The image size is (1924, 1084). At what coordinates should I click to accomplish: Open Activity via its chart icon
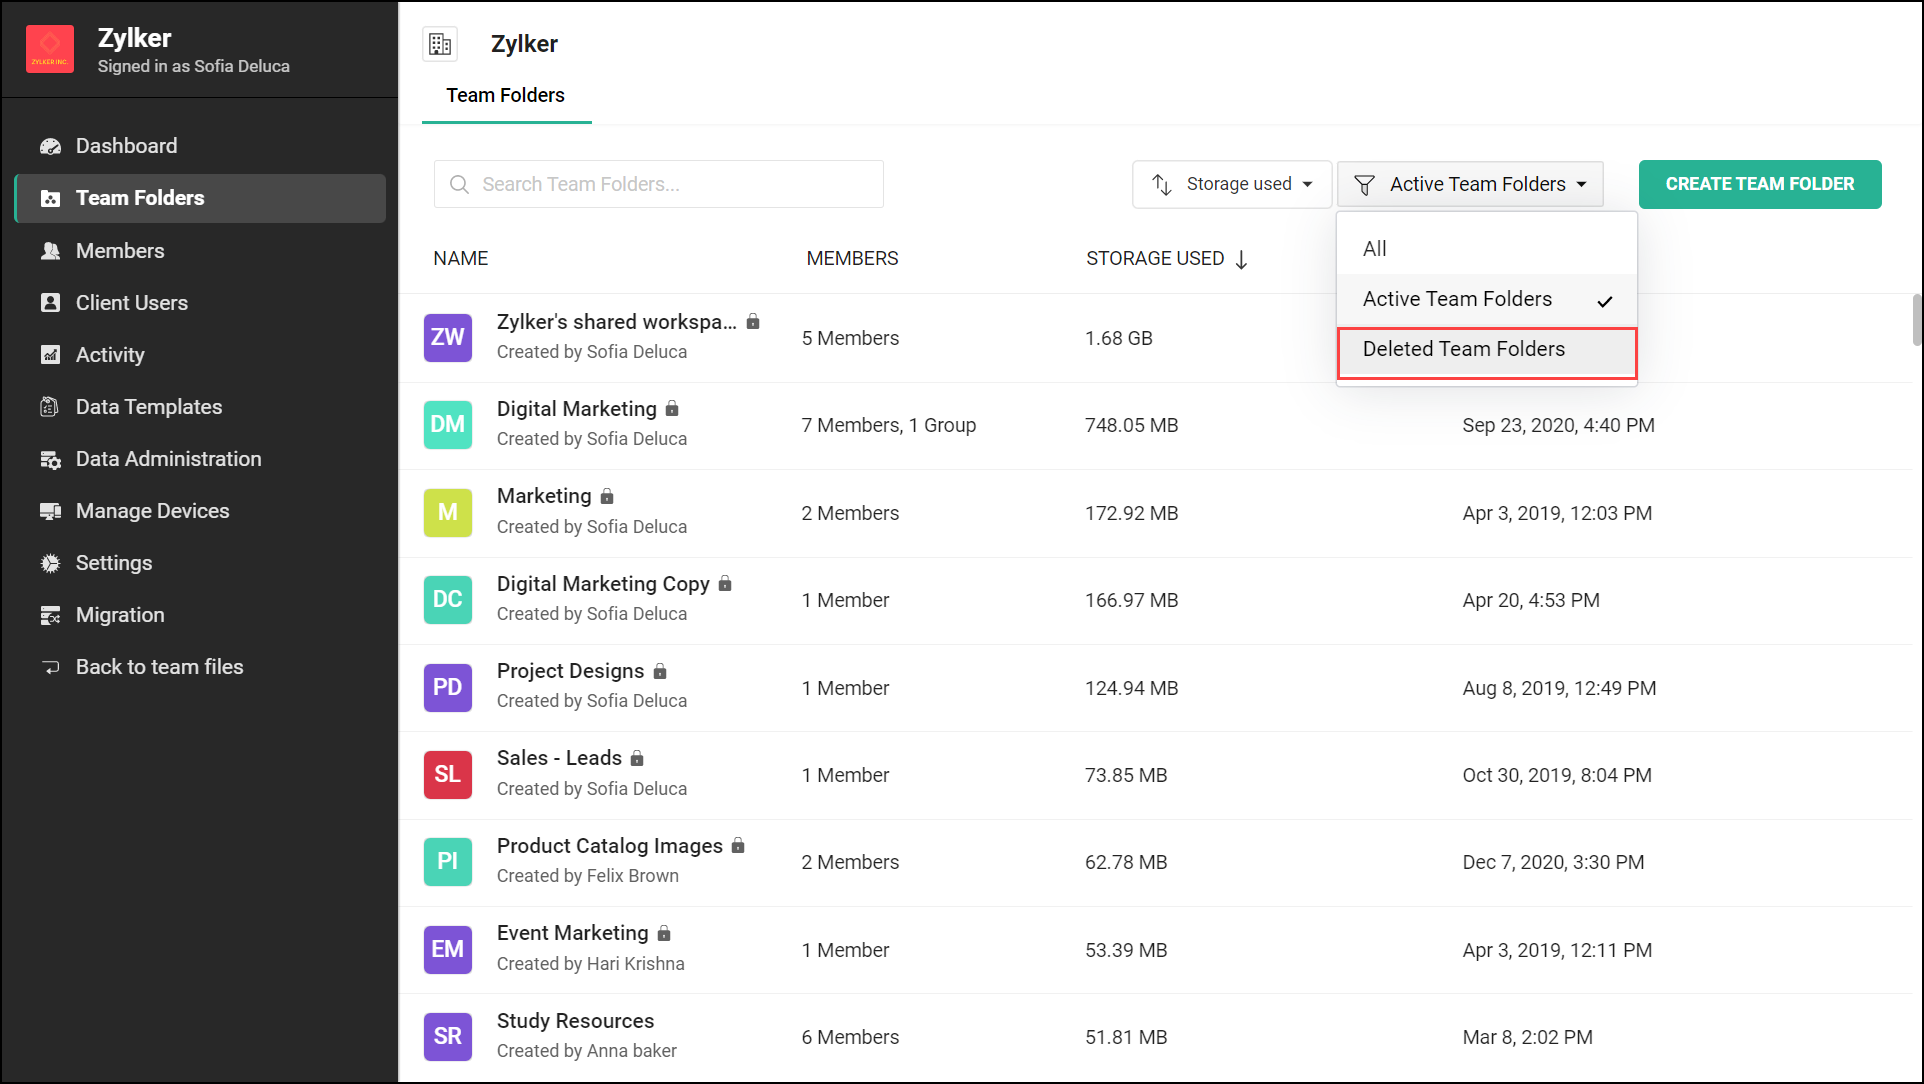point(50,355)
